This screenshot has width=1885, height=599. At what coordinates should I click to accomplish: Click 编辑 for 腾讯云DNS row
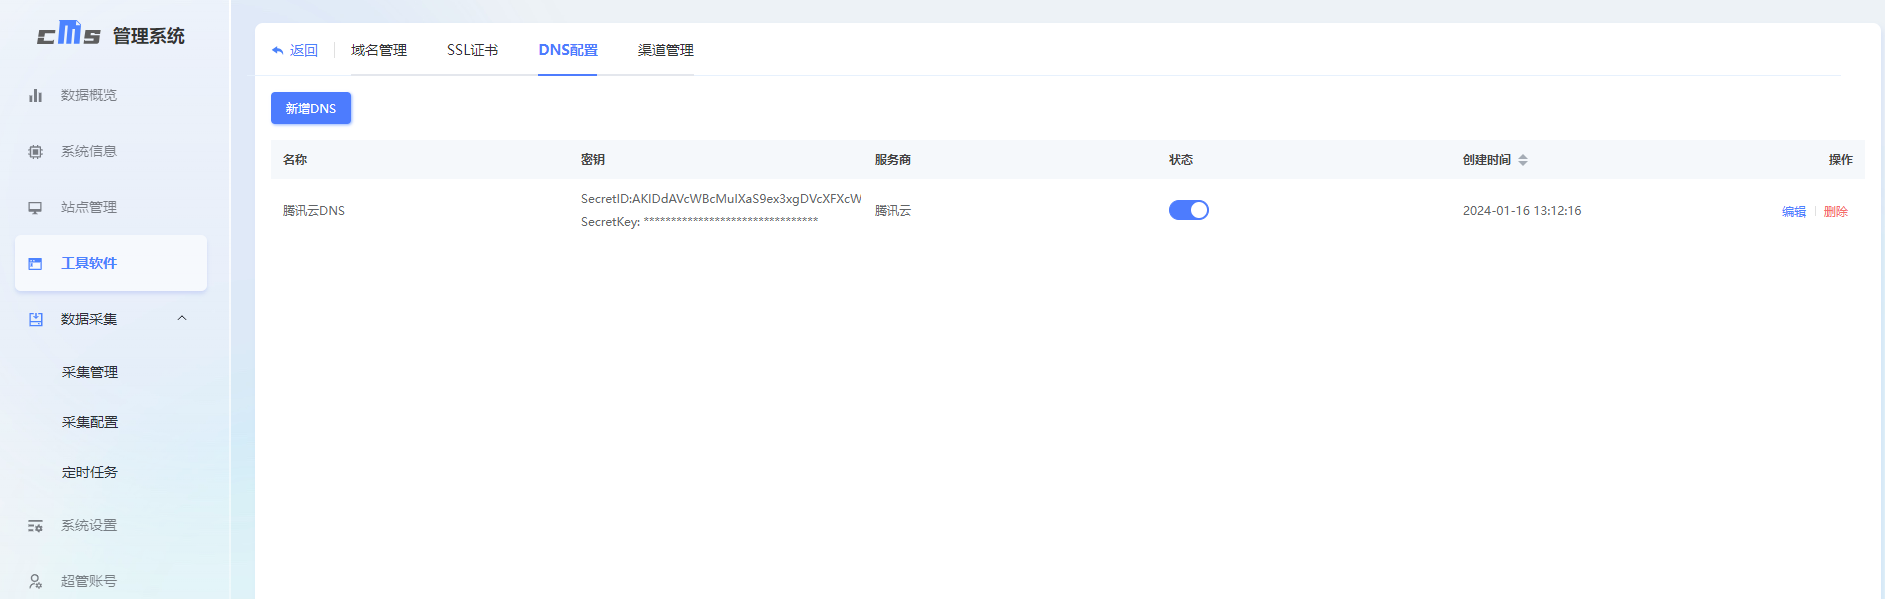(1794, 211)
